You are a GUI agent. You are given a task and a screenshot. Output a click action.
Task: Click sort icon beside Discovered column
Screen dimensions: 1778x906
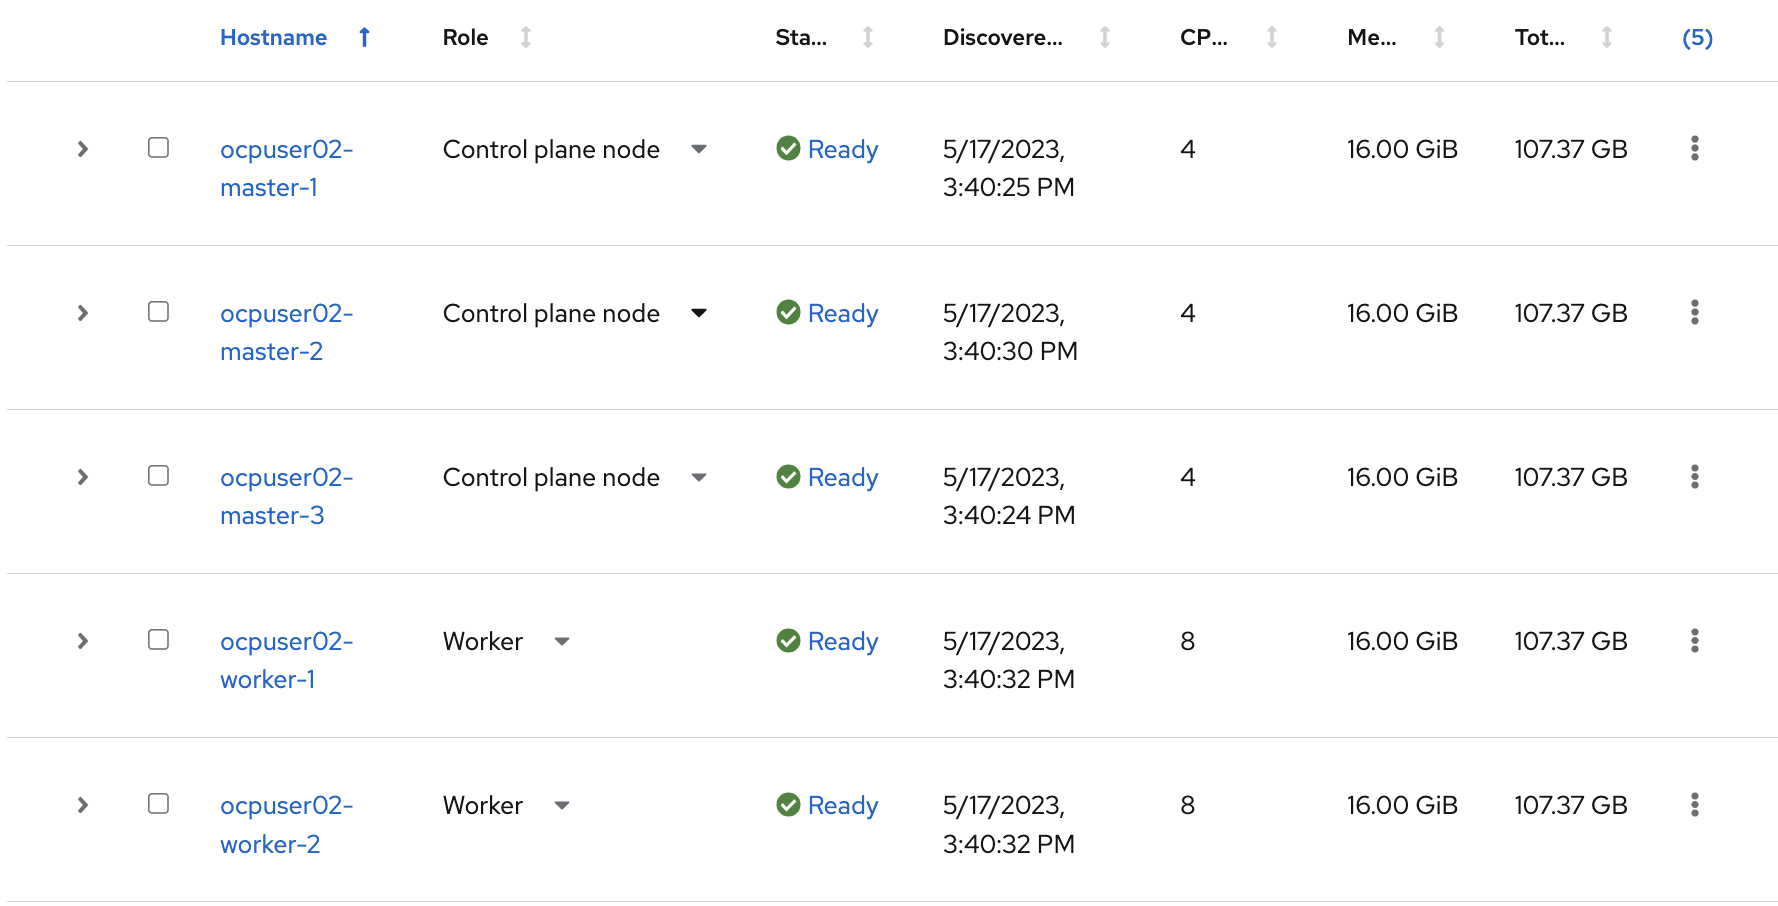click(x=1105, y=38)
